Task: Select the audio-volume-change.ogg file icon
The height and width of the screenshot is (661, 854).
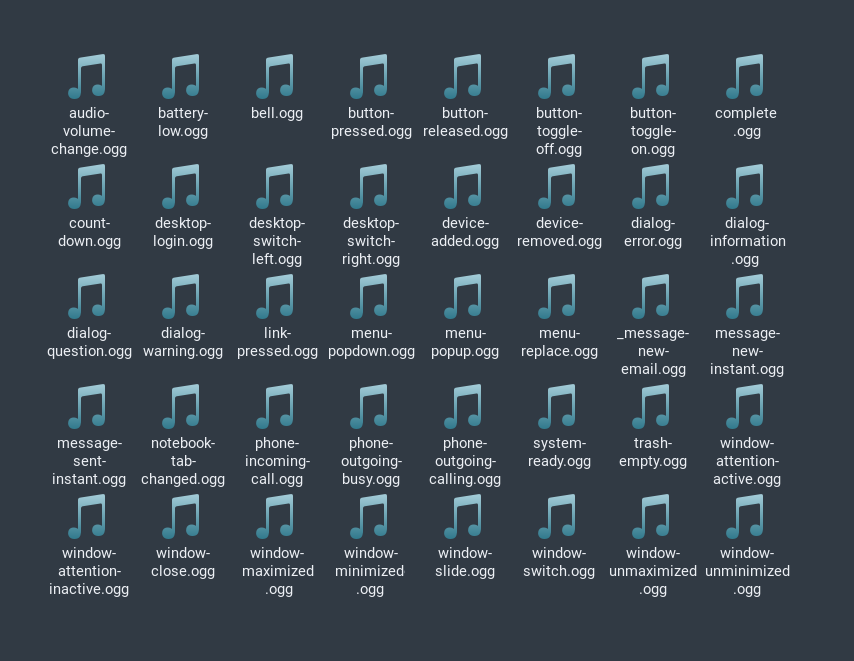Action: pyautogui.click(x=87, y=76)
